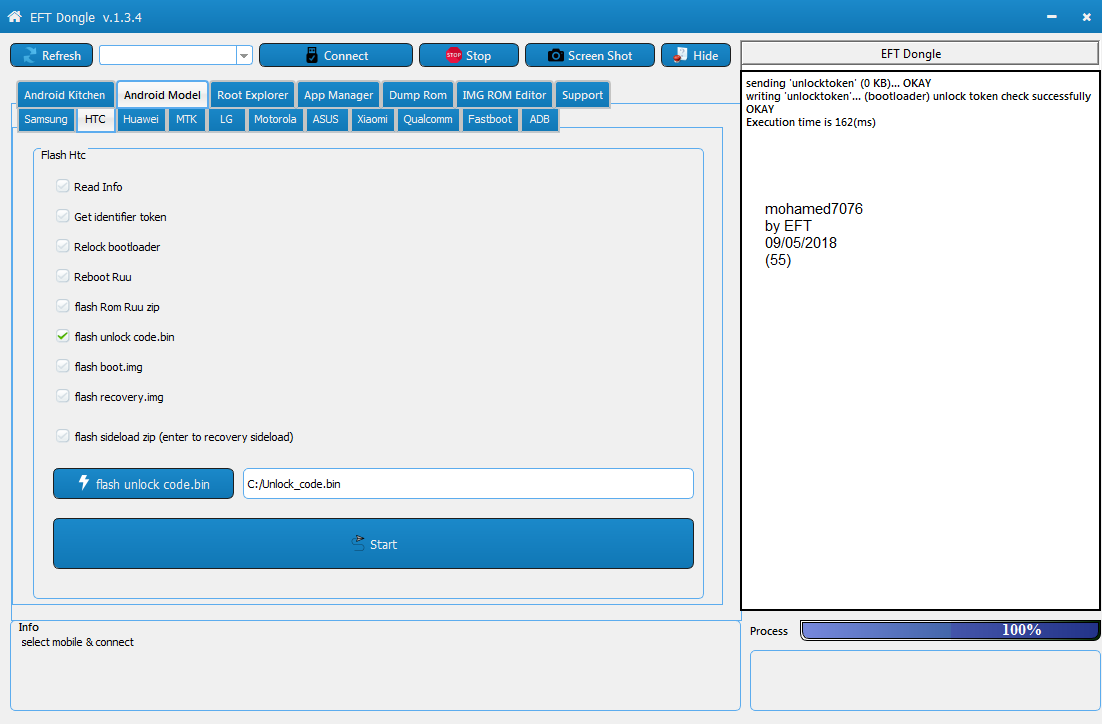Click the Stop button
The width and height of the screenshot is (1102, 724).
[469, 56]
